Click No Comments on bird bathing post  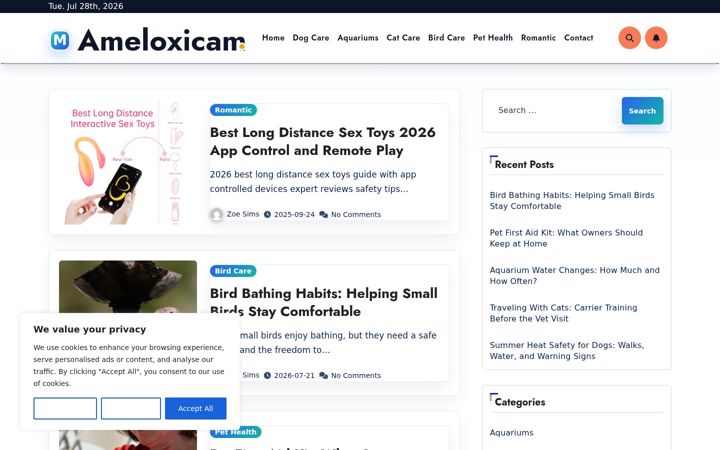pos(356,375)
